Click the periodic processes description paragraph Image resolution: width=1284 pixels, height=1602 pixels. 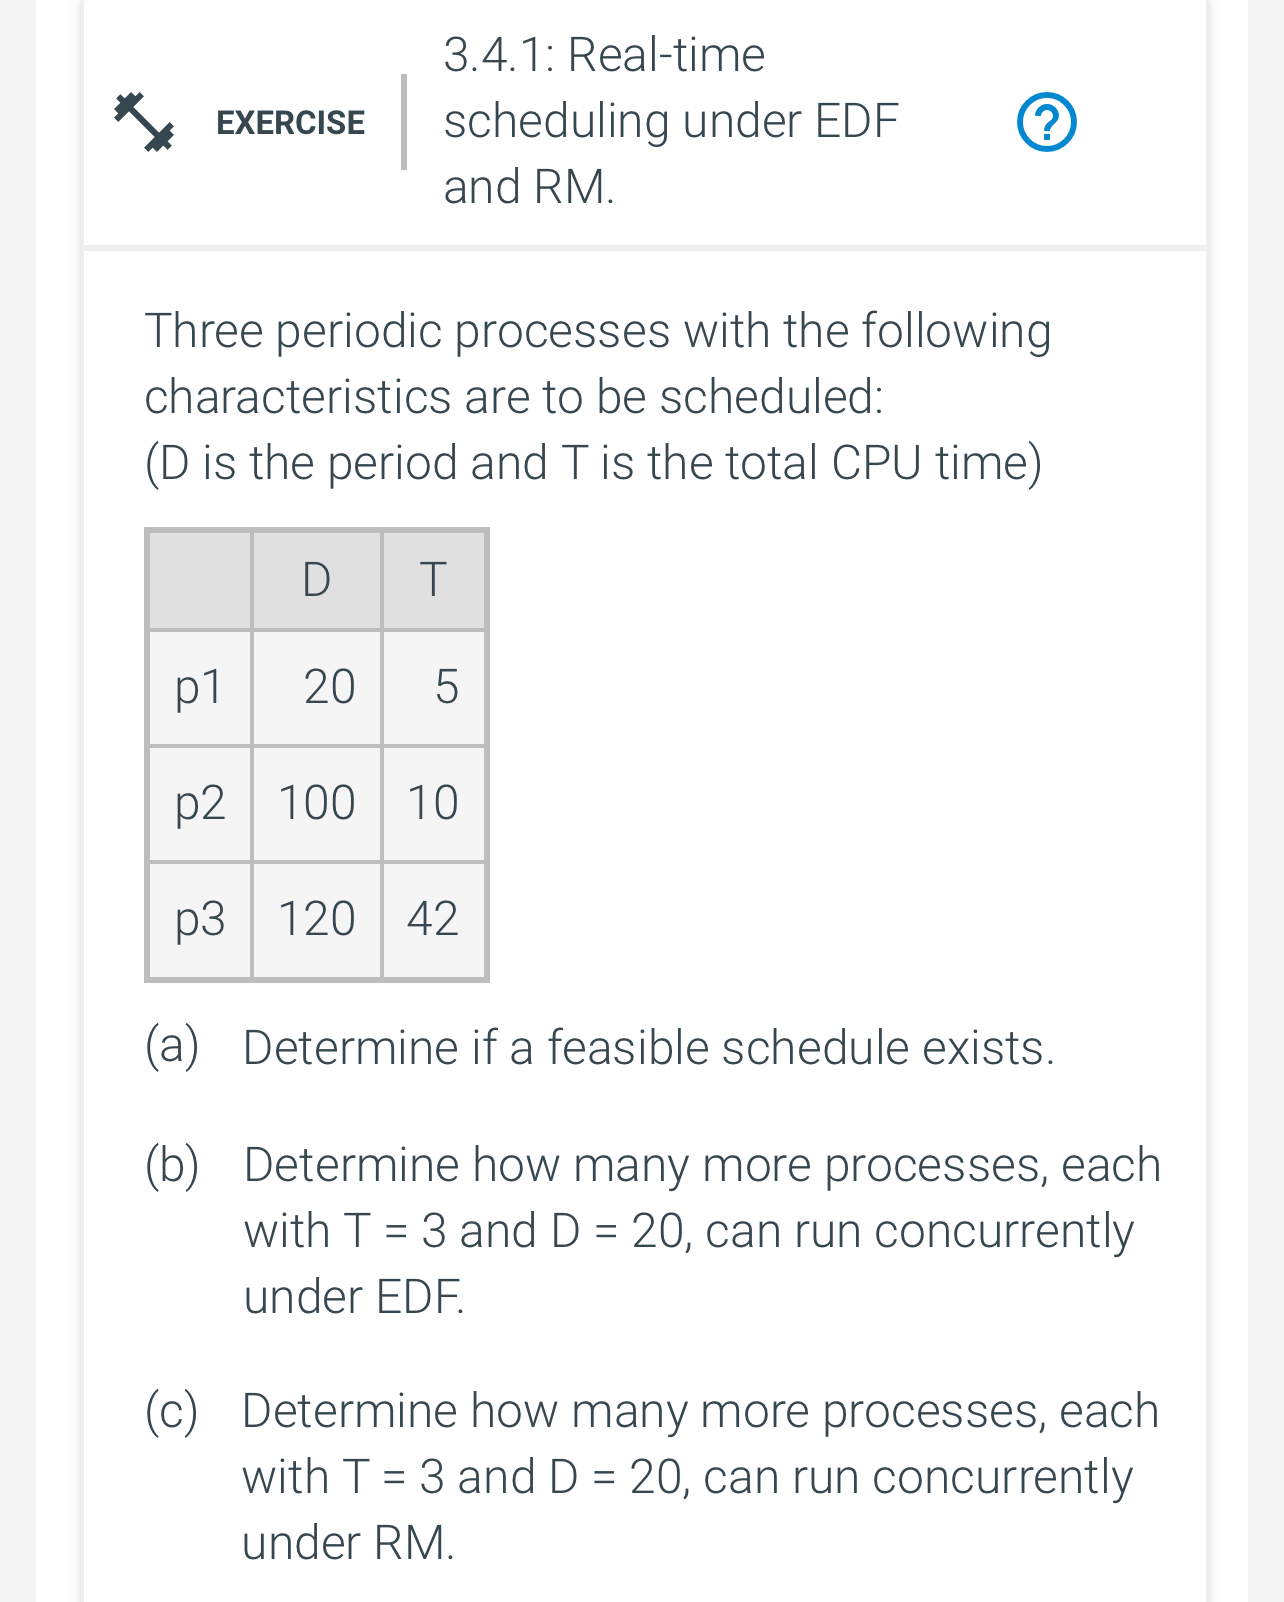597,395
